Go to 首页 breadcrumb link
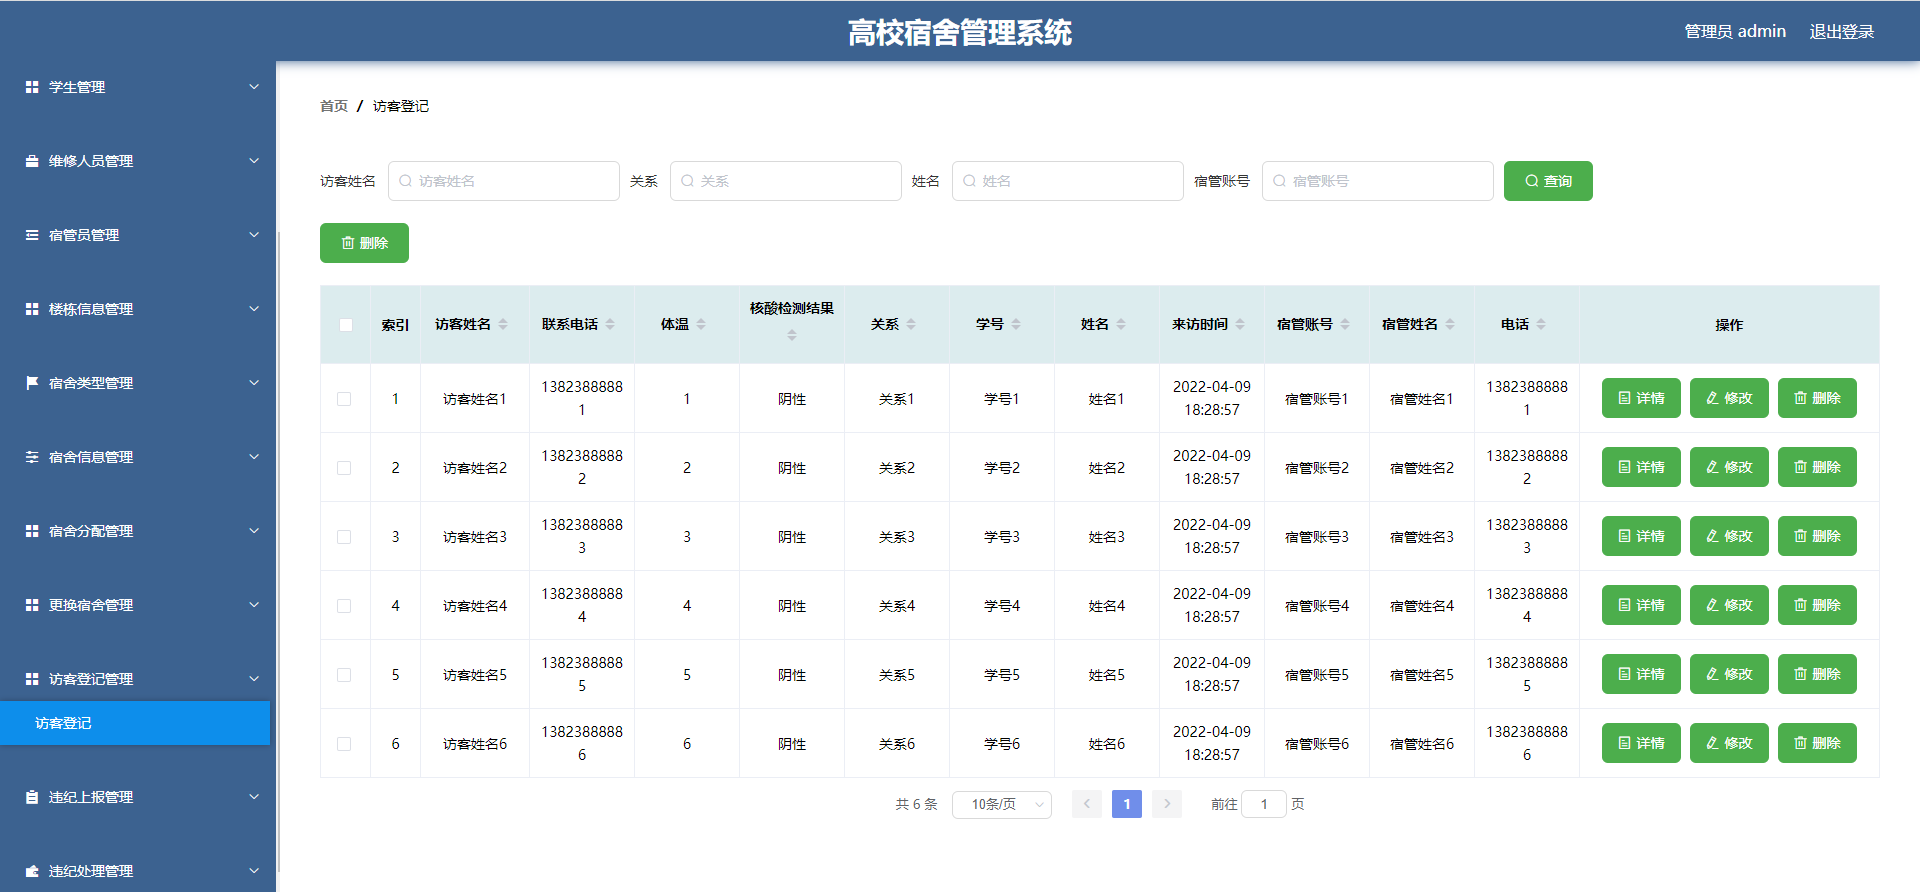1920x892 pixels. point(334,106)
